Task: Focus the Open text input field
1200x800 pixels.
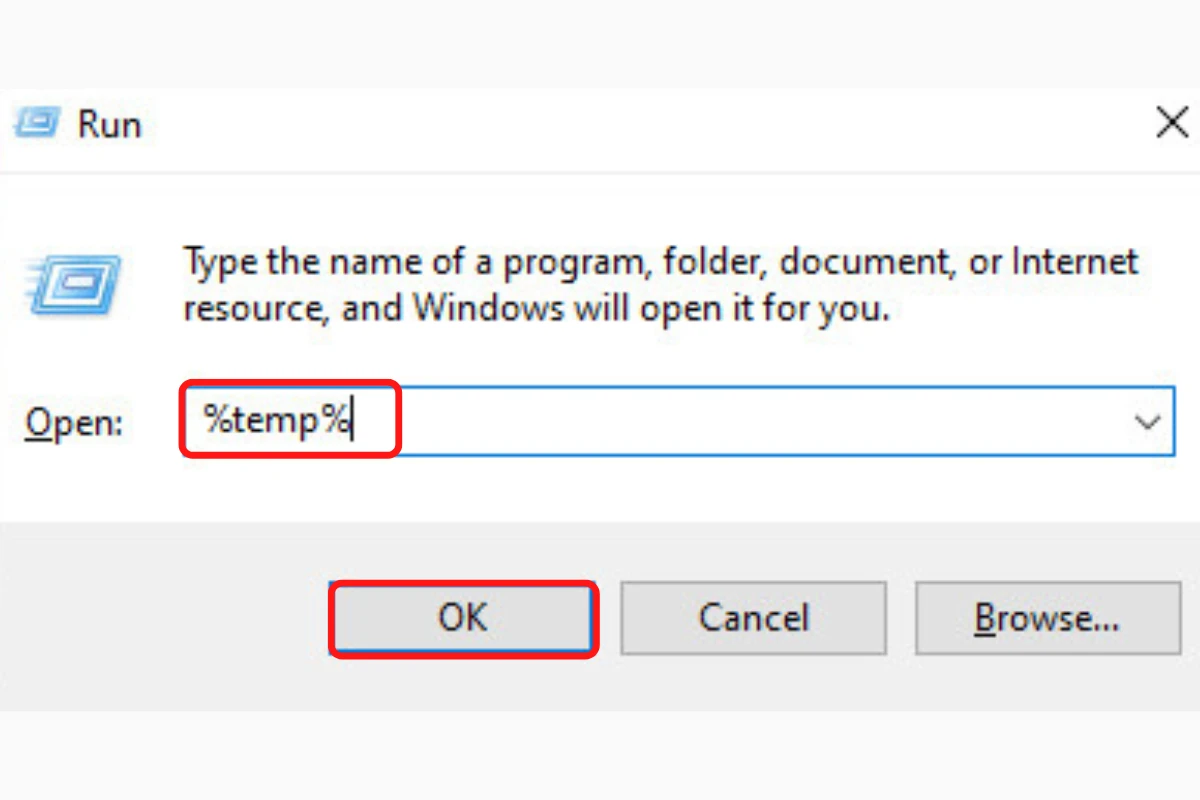Action: pyautogui.click(x=677, y=422)
